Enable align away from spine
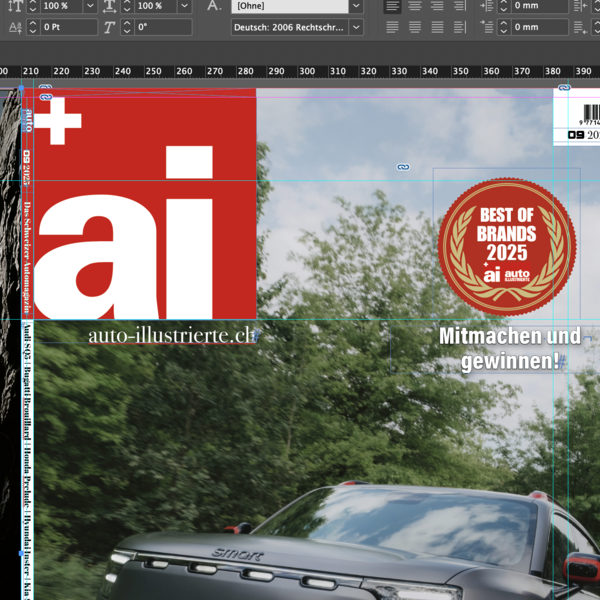Screen dimensions: 600x600 (x=460, y=27)
